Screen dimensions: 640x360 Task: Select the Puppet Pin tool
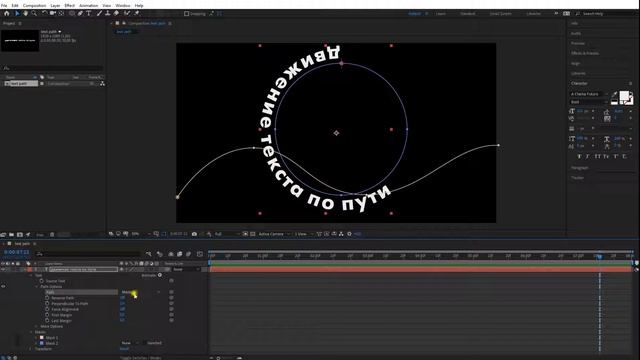coord(136,13)
